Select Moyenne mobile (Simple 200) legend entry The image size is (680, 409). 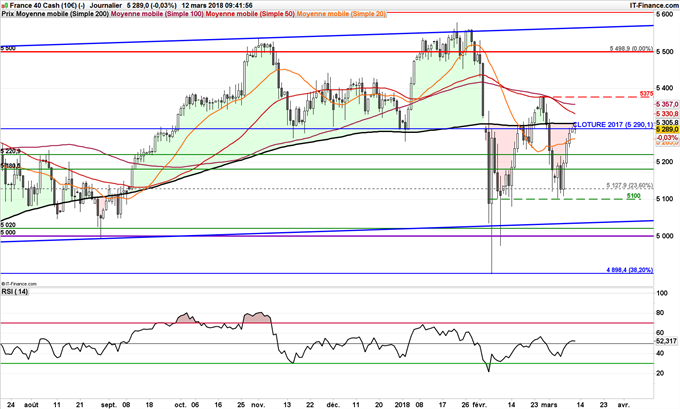[x=62, y=14]
